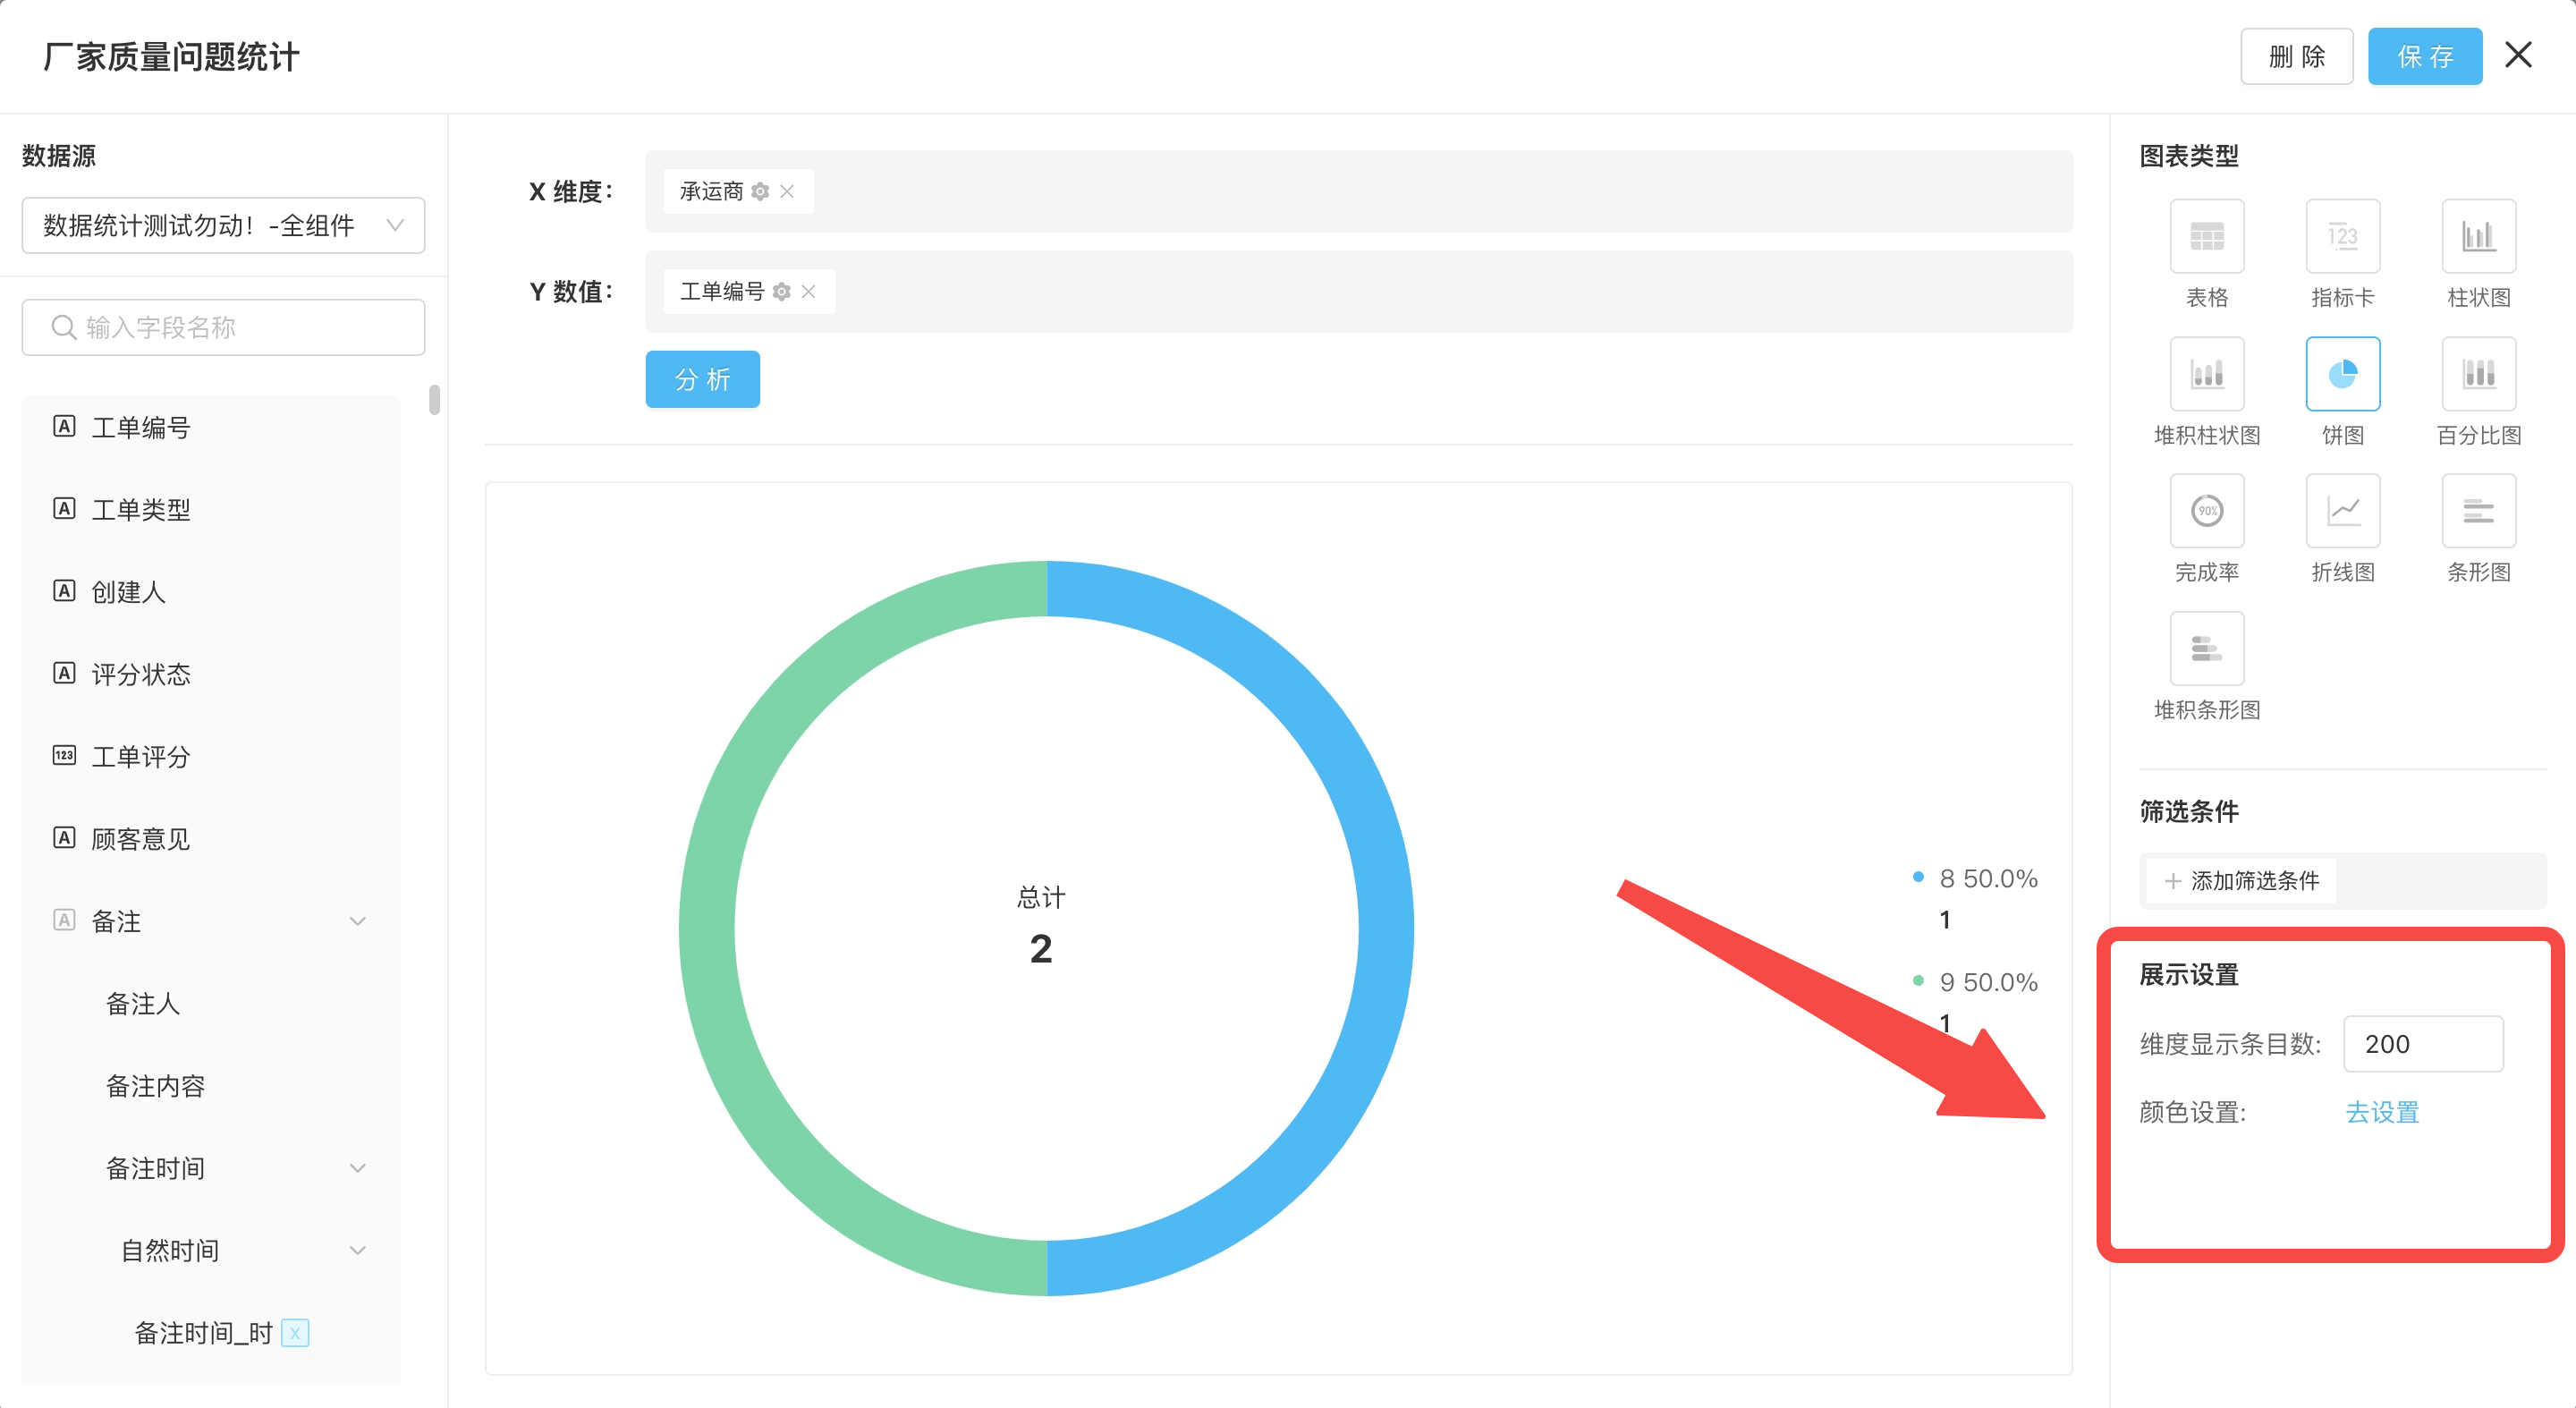This screenshot has width=2576, height=1408.
Task: Select the 指标卡 chart type icon
Action: click(2342, 236)
